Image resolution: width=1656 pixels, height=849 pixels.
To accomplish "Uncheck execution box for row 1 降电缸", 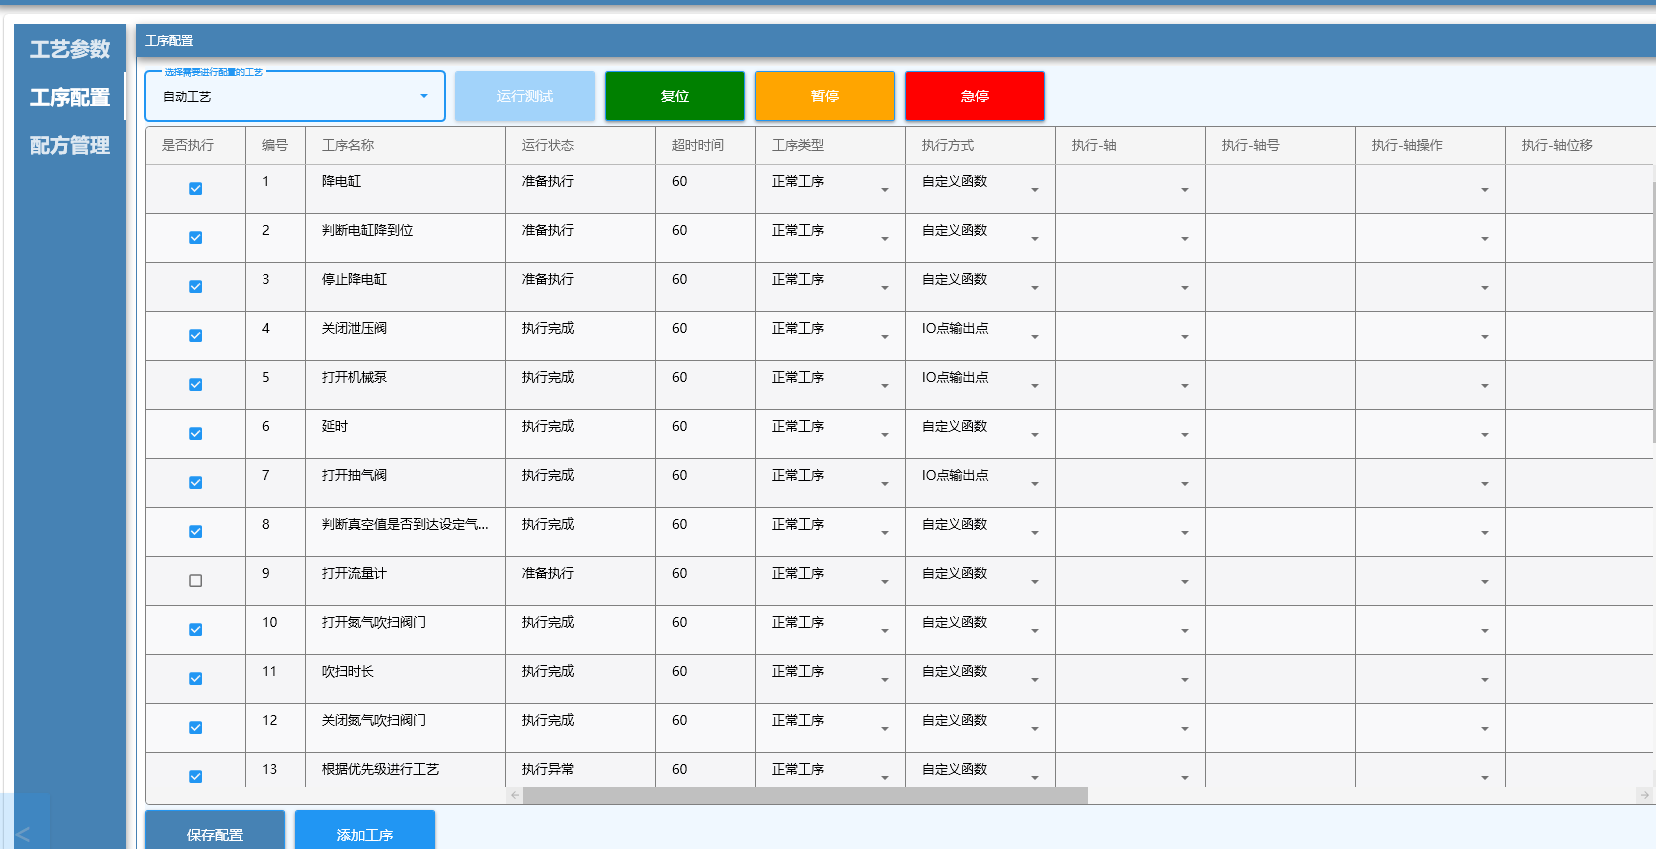I will 196,189.
